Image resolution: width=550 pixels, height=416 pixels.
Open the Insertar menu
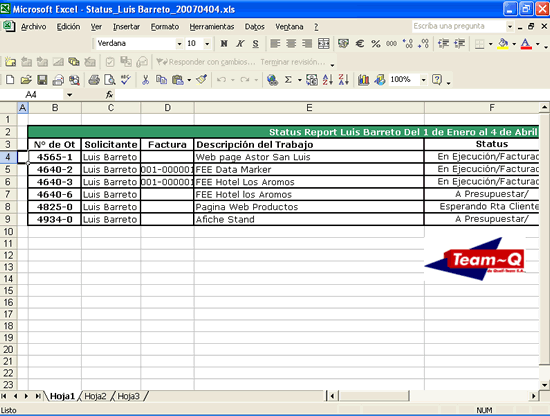click(126, 27)
